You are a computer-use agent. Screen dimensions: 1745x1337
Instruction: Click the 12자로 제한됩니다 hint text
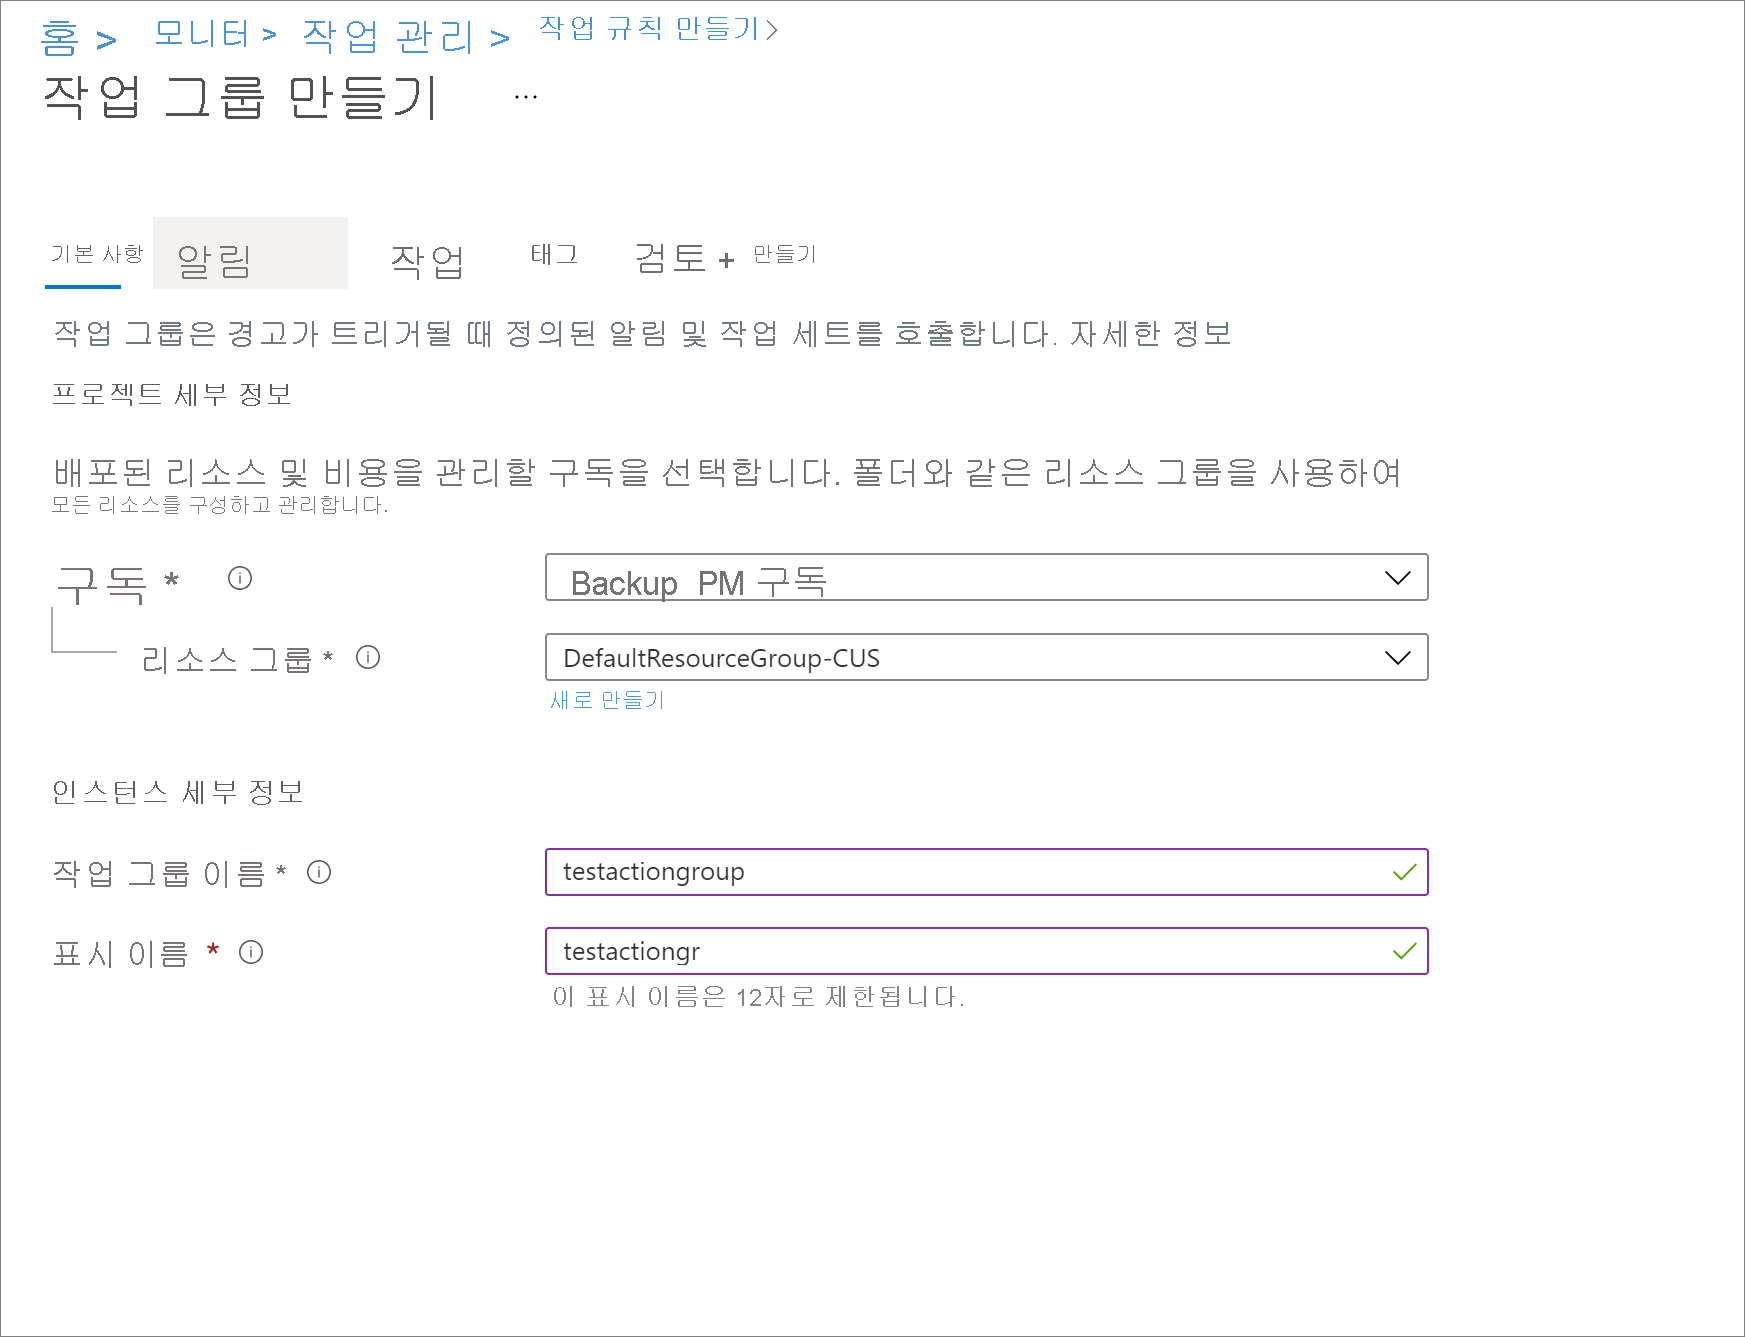tap(758, 997)
